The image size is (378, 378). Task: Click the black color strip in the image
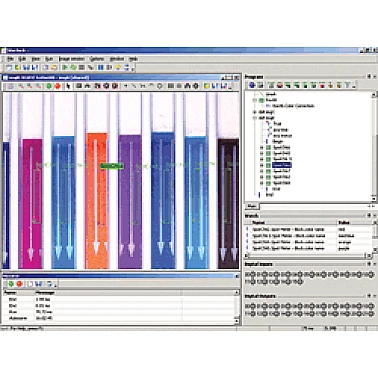[228, 204]
